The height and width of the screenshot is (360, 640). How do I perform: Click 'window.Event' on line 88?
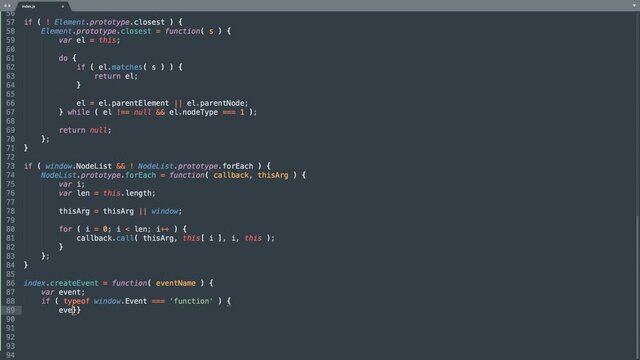pyautogui.click(x=120, y=301)
